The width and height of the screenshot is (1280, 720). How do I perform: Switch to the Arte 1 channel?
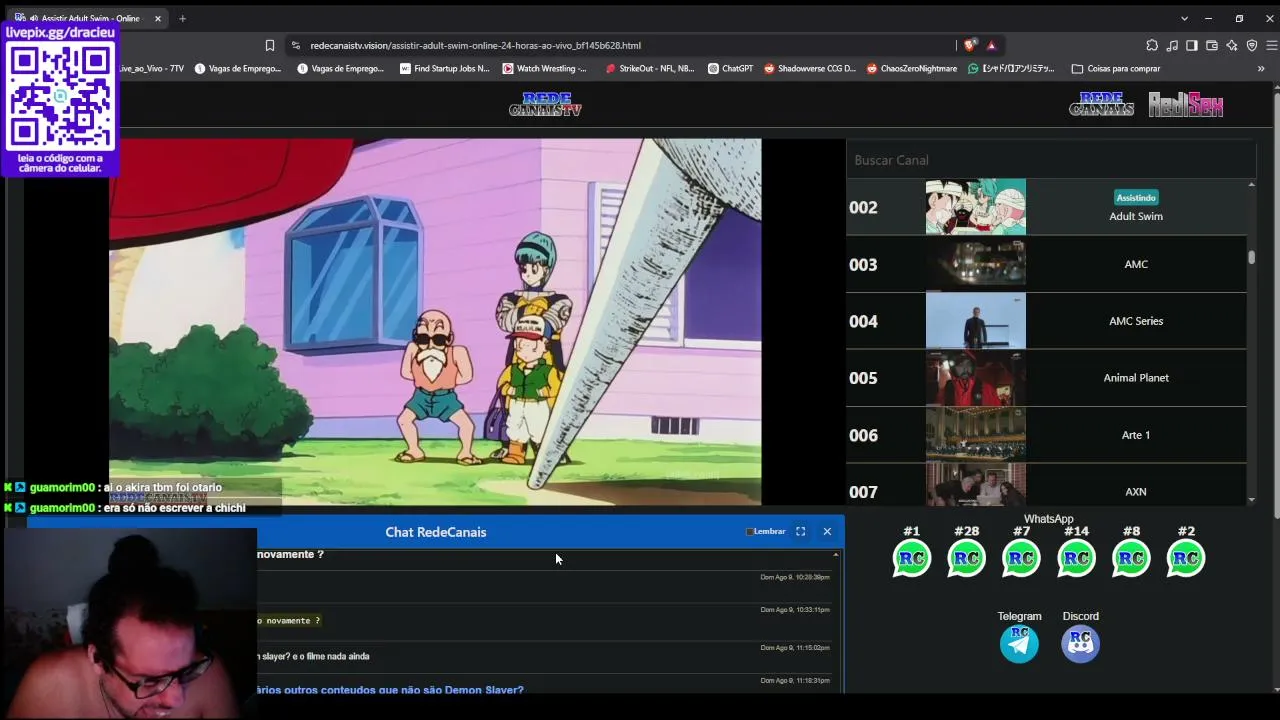click(x=1046, y=435)
